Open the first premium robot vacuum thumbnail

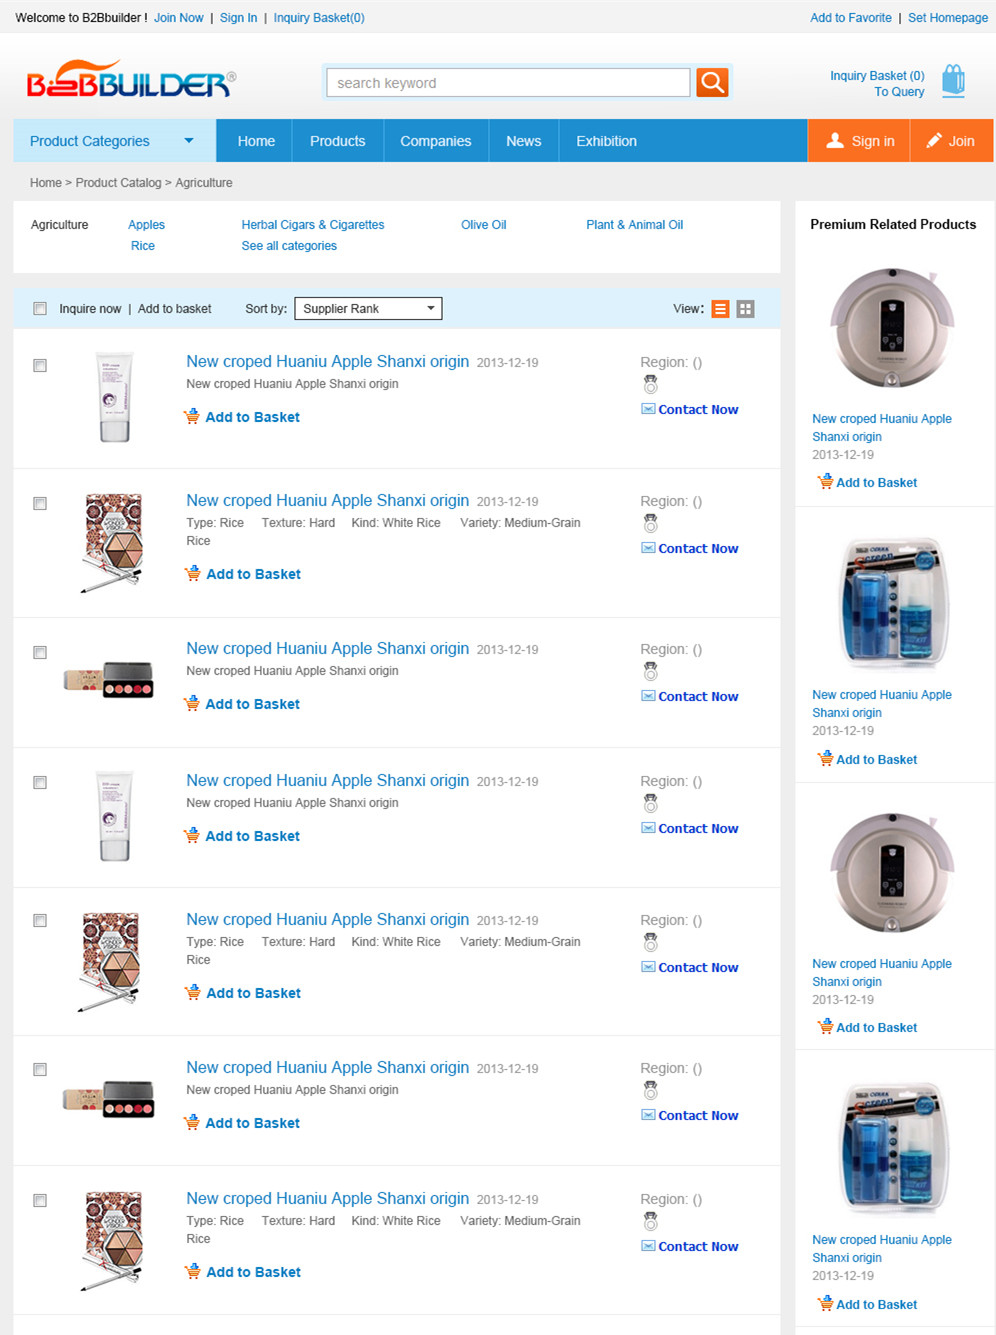(x=893, y=328)
